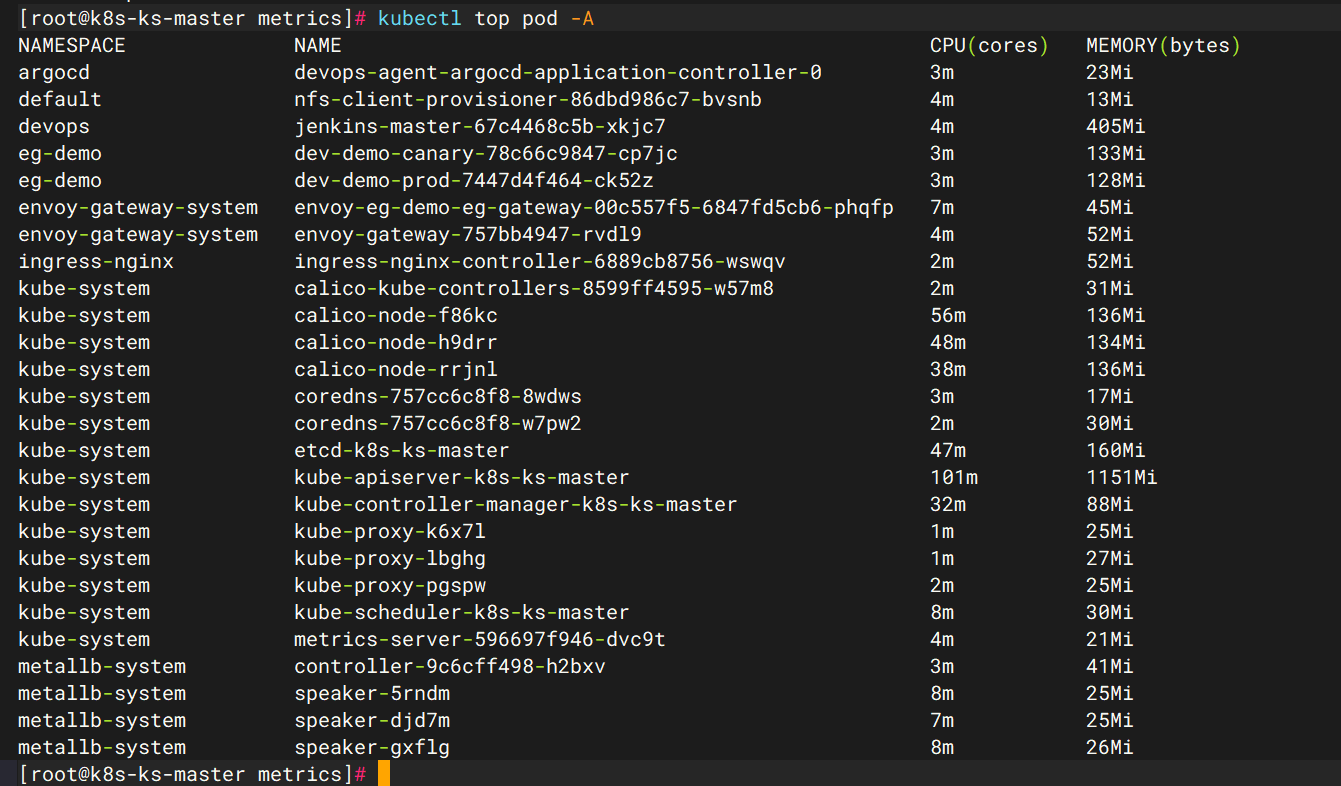1341x786 pixels.
Task: Click the speaker-gxflg pod name
Action: click(x=379, y=748)
